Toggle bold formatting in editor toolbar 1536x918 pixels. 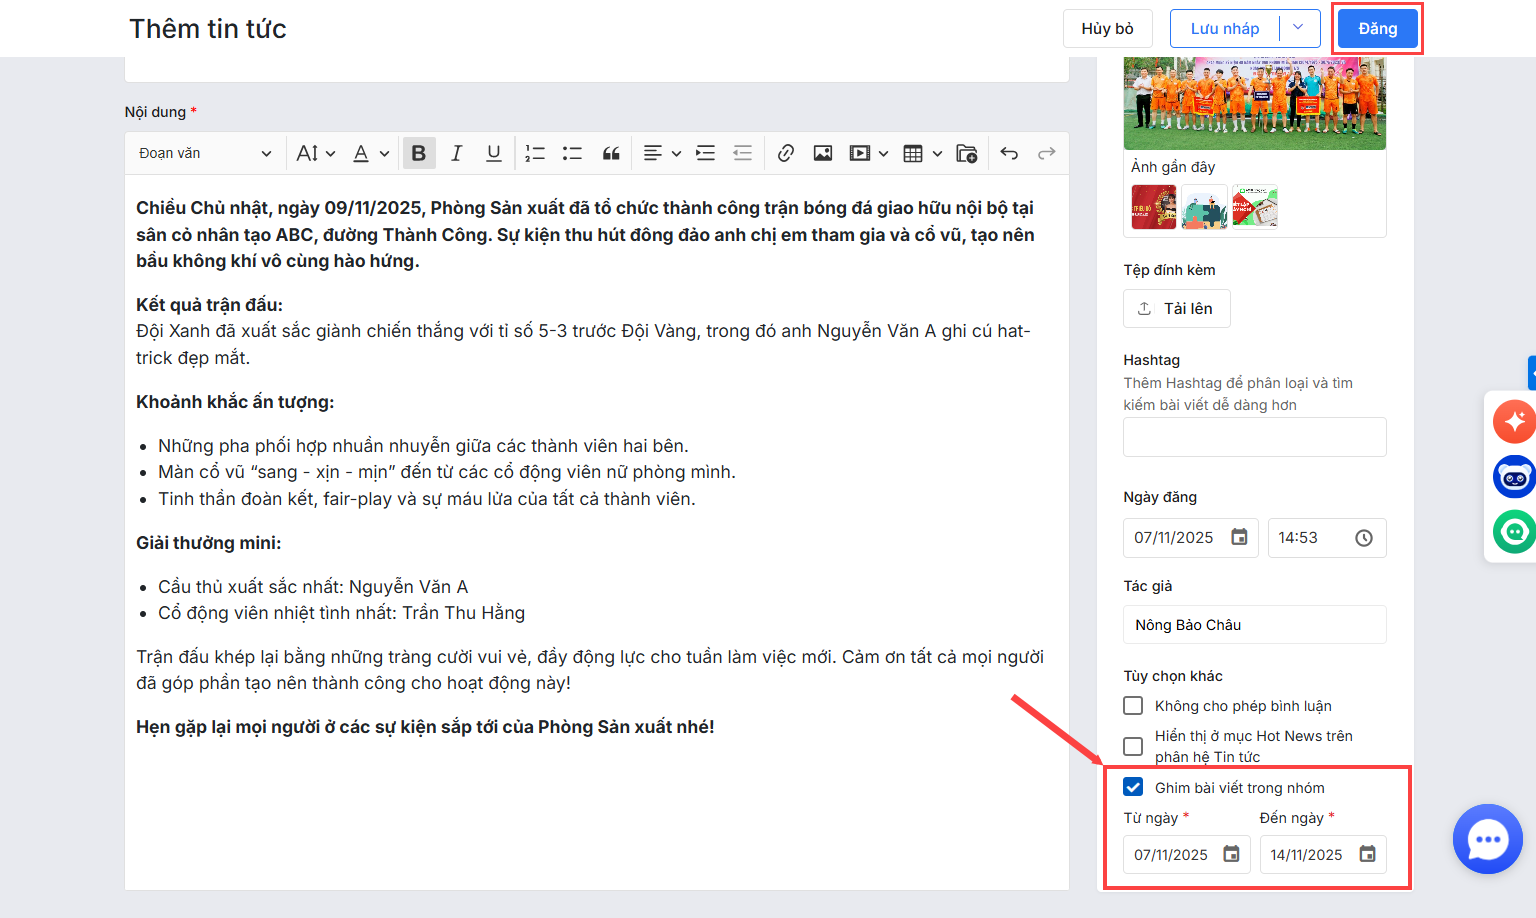point(419,153)
